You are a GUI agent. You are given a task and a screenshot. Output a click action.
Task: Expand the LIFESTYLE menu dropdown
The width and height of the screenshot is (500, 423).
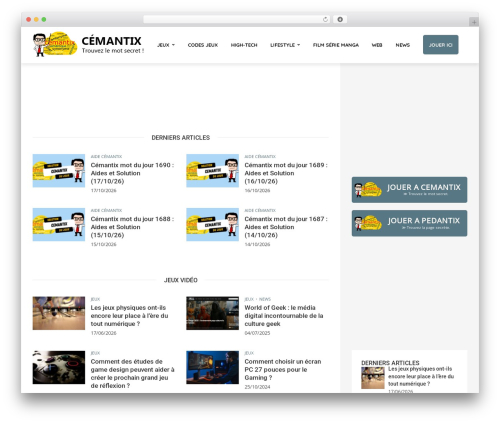coord(285,45)
